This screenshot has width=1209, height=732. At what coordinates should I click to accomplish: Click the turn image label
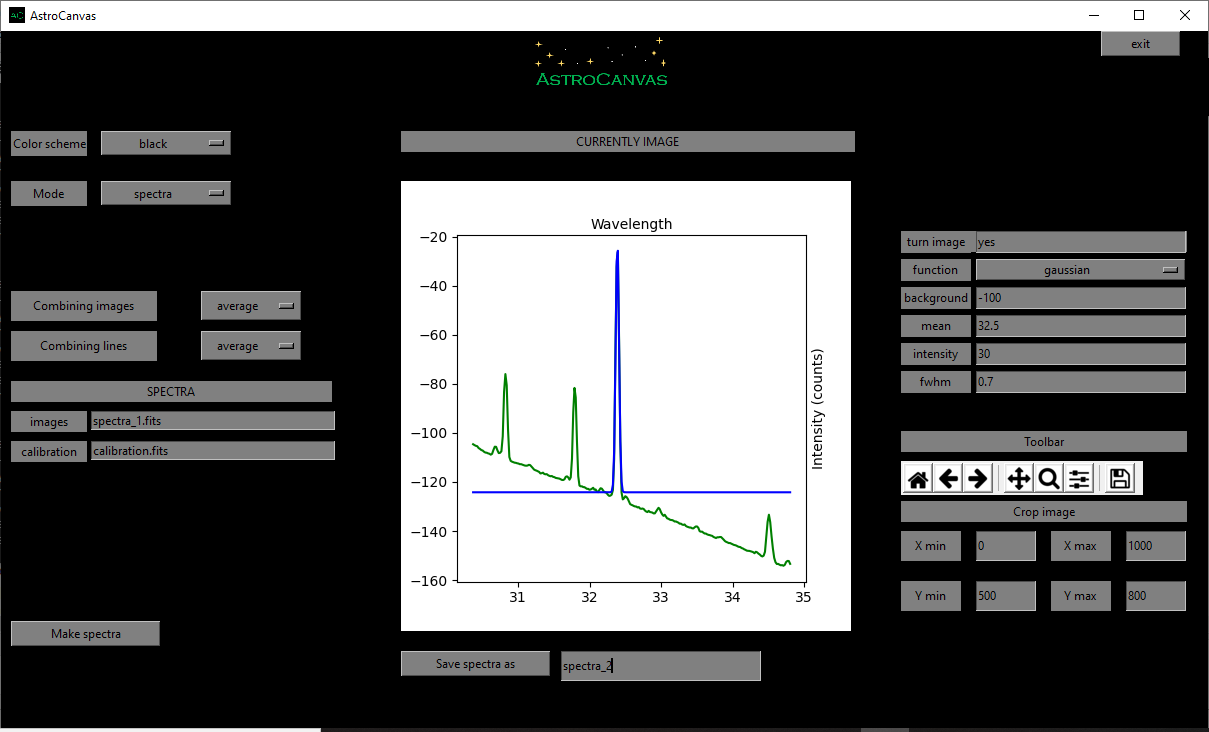pos(936,241)
